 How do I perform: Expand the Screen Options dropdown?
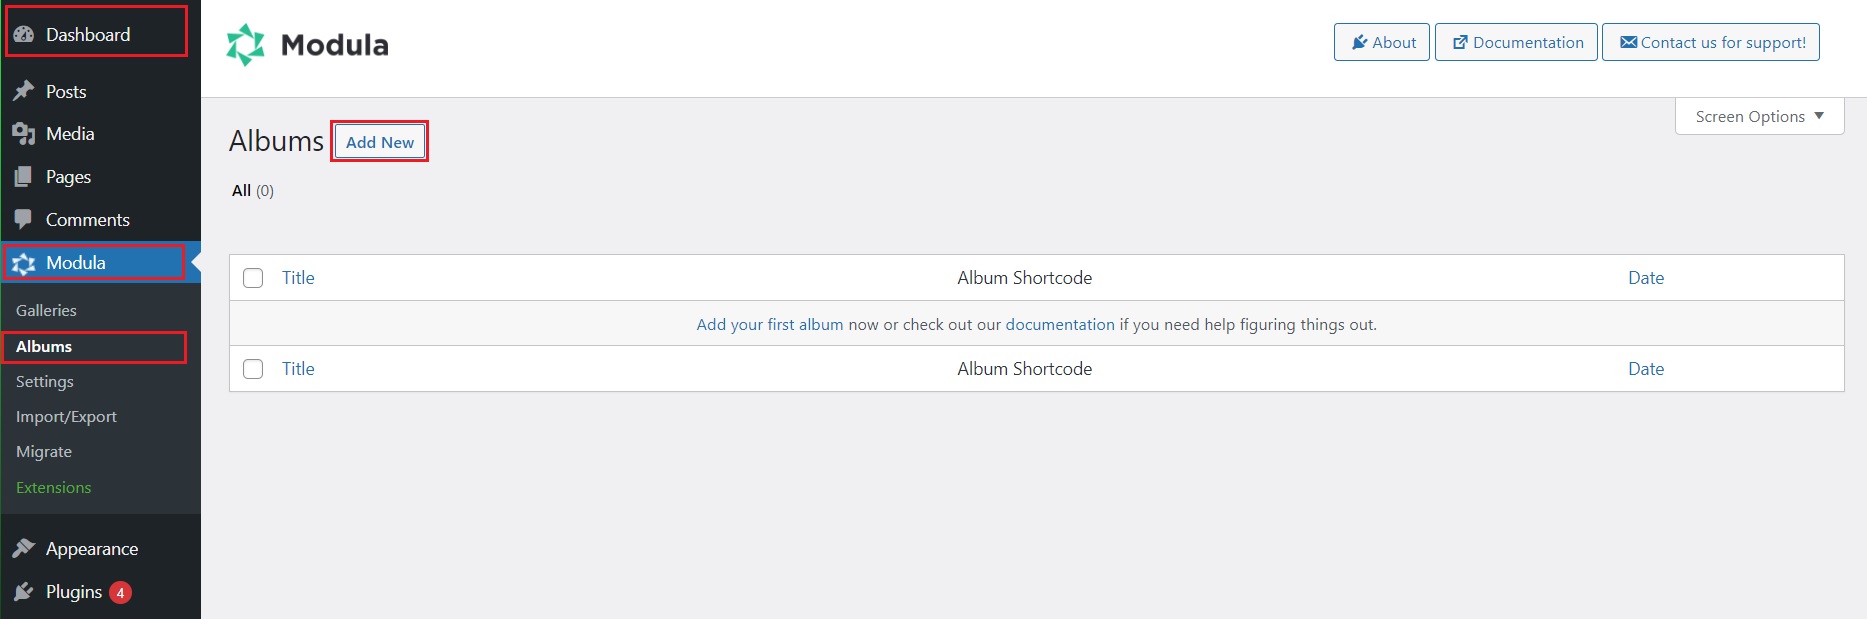click(1759, 116)
